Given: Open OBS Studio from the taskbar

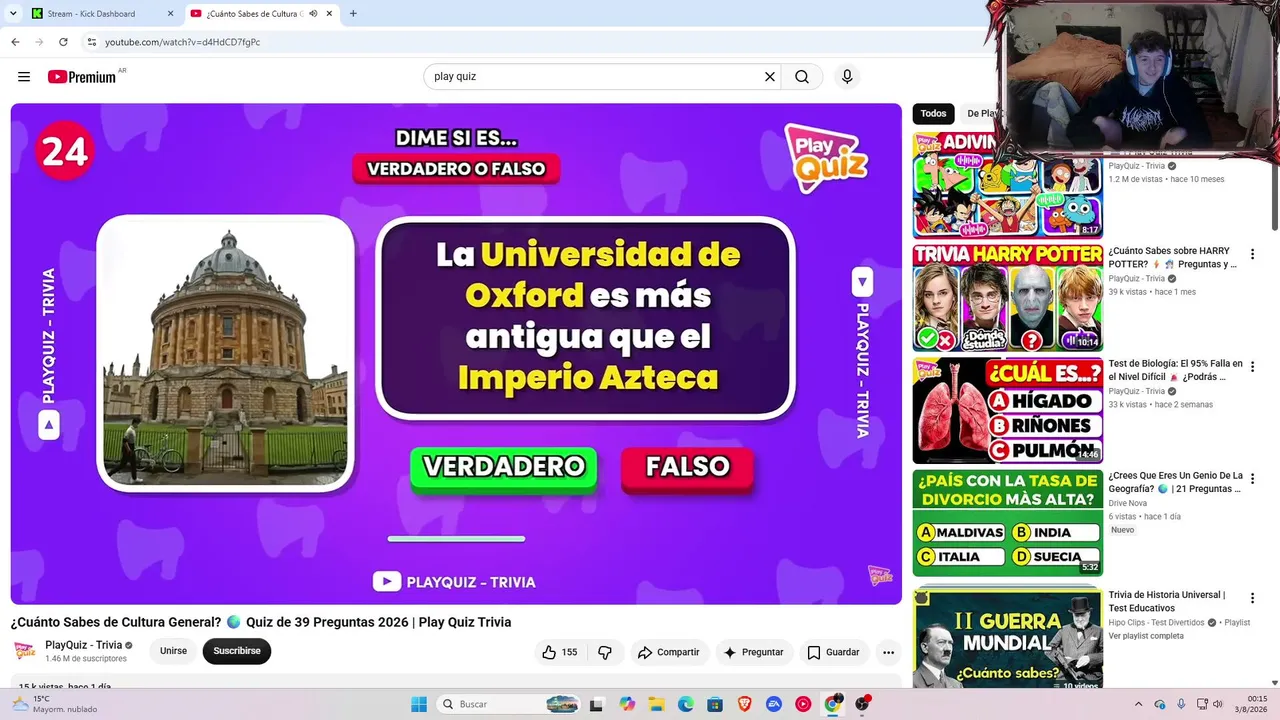Looking at the screenshot, I should click(862, 704).
